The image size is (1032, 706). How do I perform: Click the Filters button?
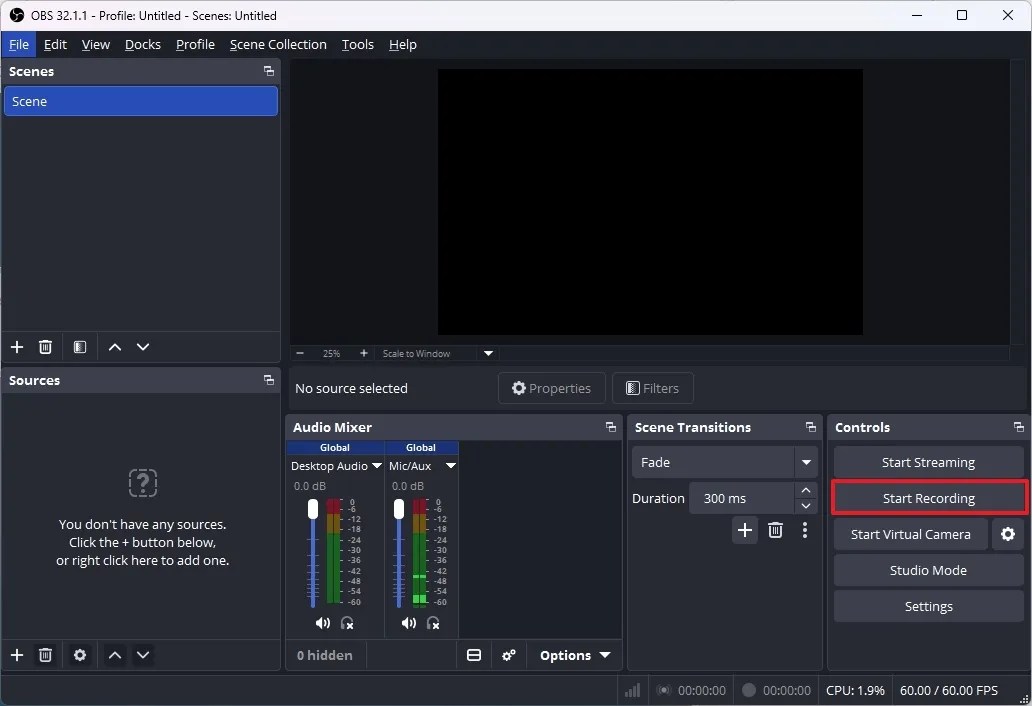point(652,388)
